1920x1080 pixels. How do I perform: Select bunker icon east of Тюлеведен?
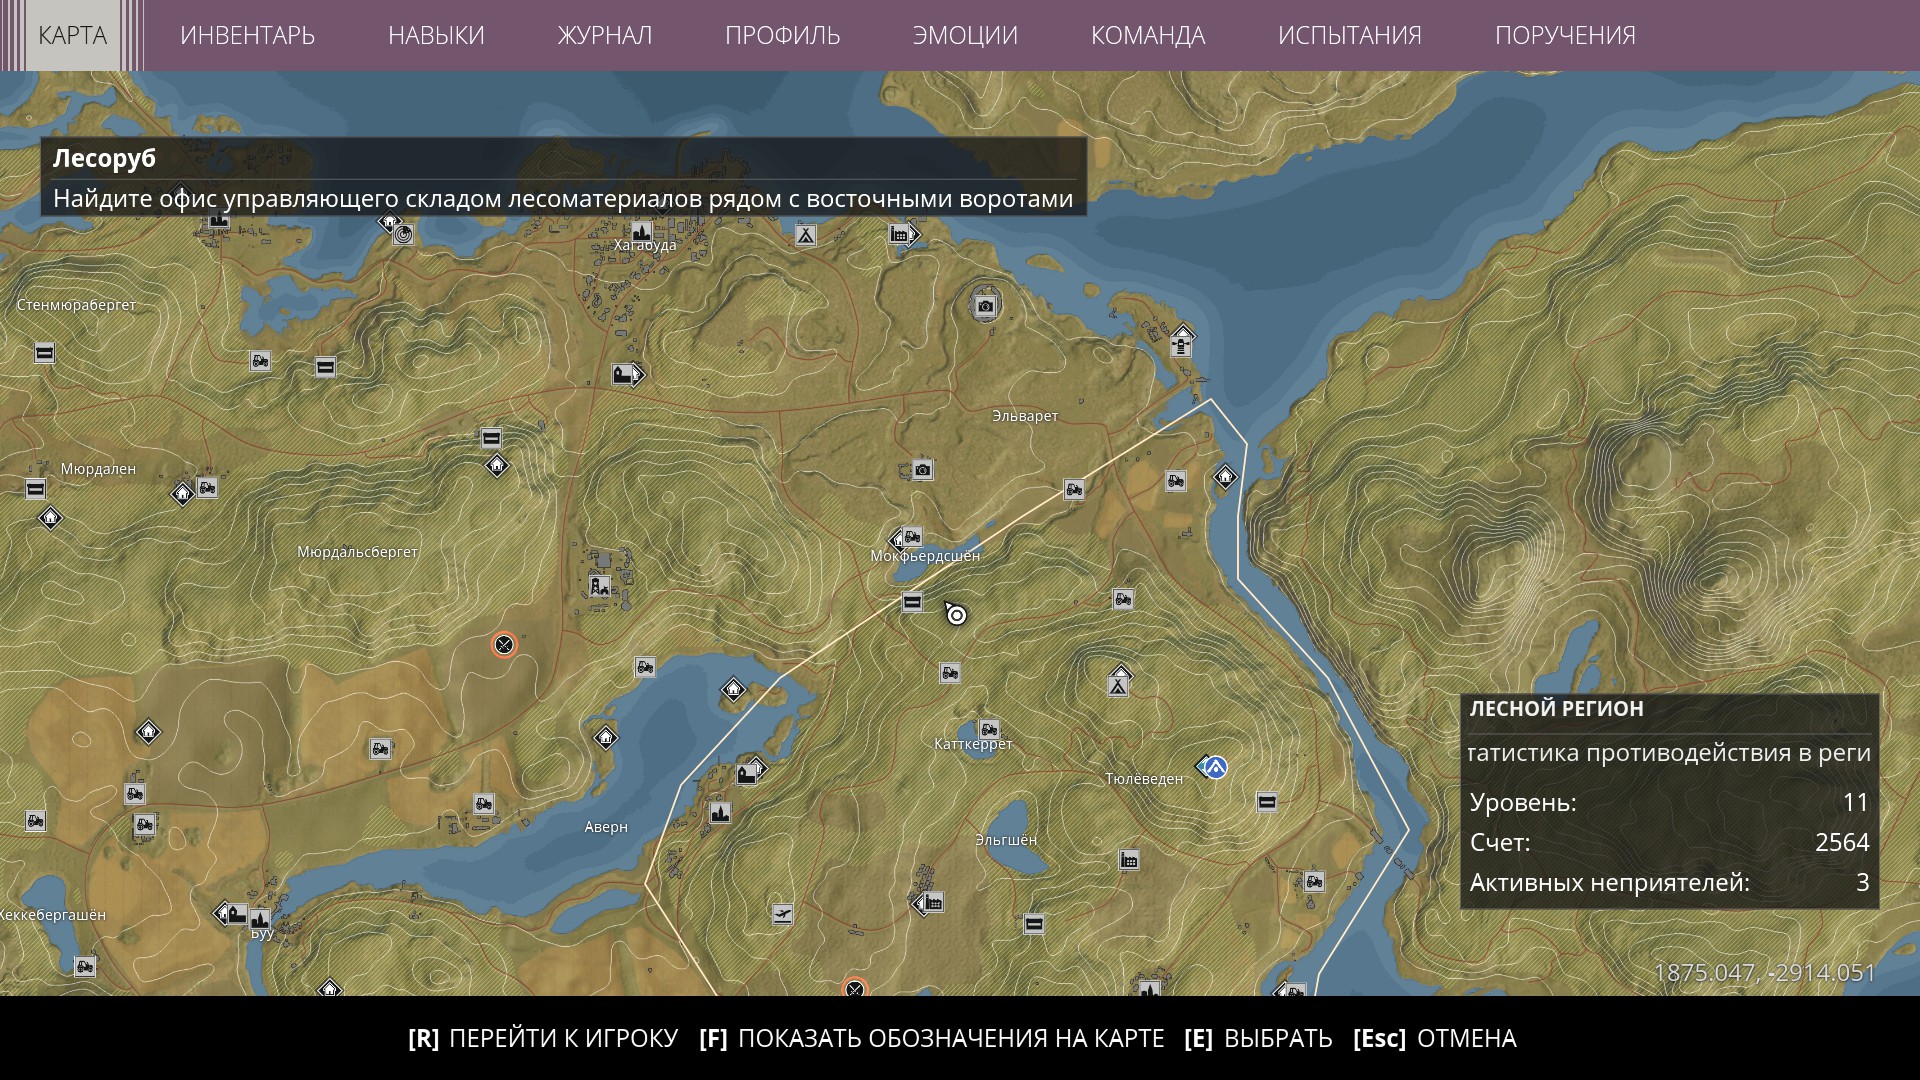[x=1267, y=802]
